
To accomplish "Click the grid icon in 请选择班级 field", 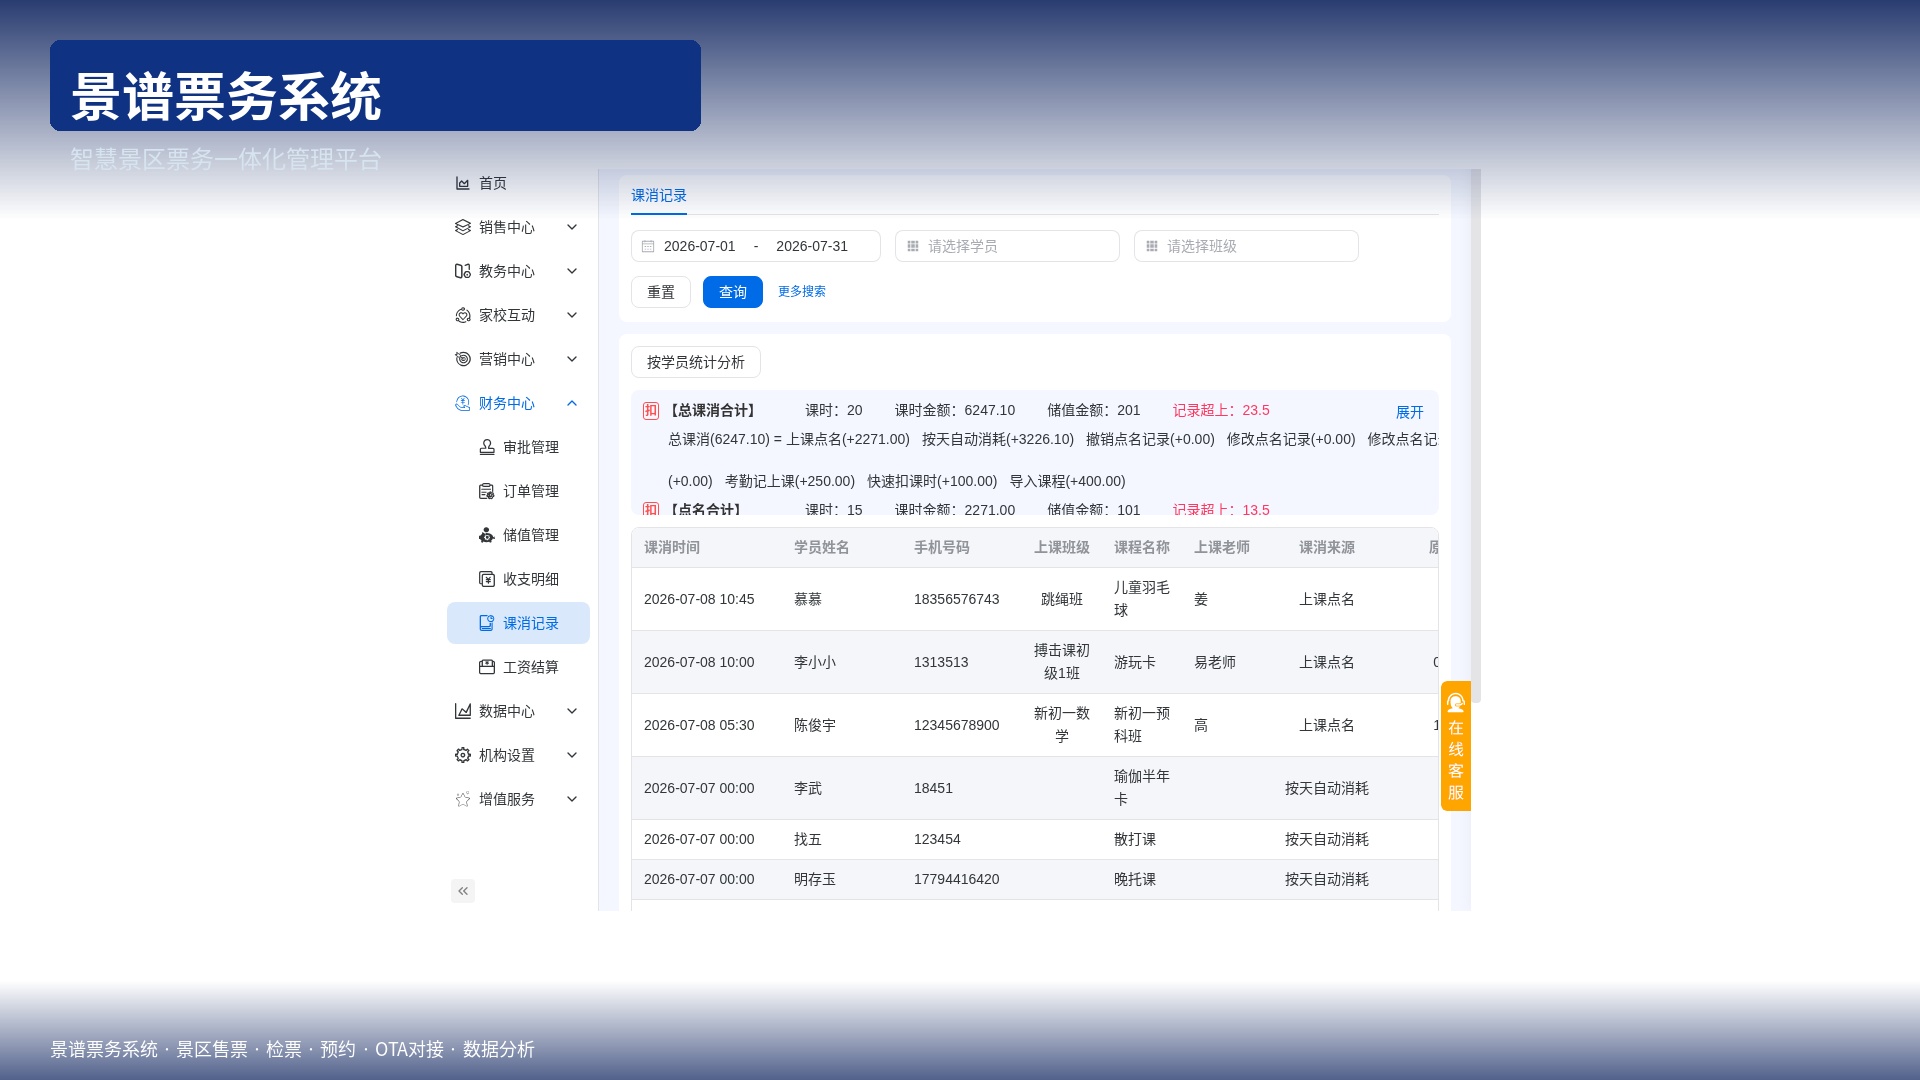I will click(1151, 246).
